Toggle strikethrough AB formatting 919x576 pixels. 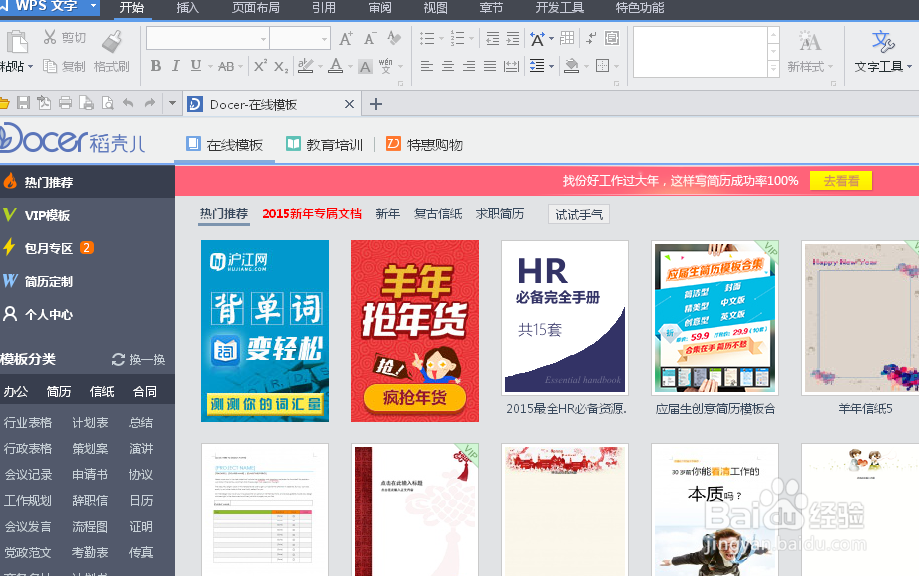[226, 66]
